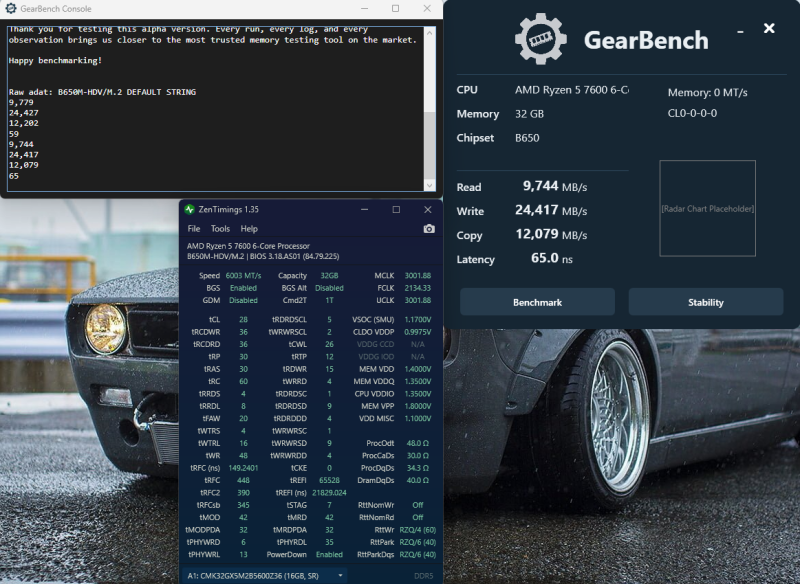The image size is (800, 584).
Task: Click the GearBench Console title bar icon
Action: tap(11, 9)
